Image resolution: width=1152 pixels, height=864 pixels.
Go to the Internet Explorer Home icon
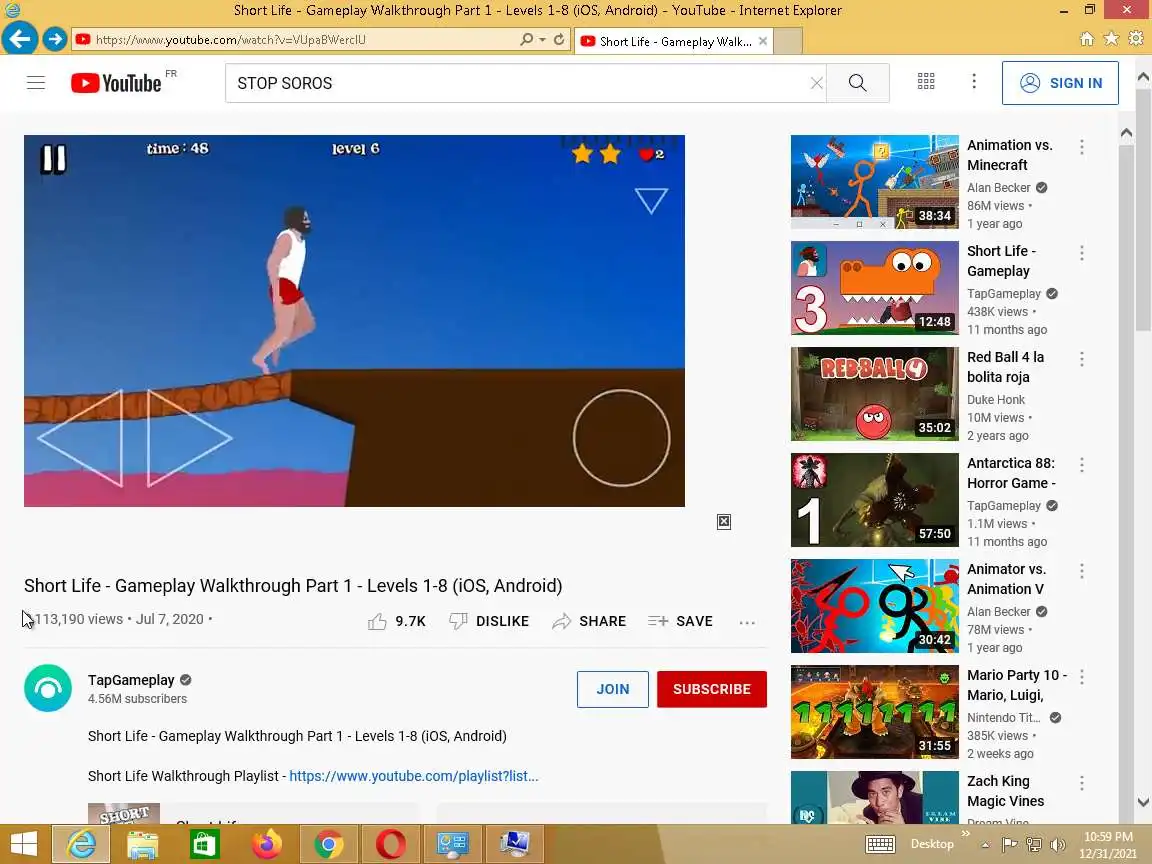coord(1087,39)
